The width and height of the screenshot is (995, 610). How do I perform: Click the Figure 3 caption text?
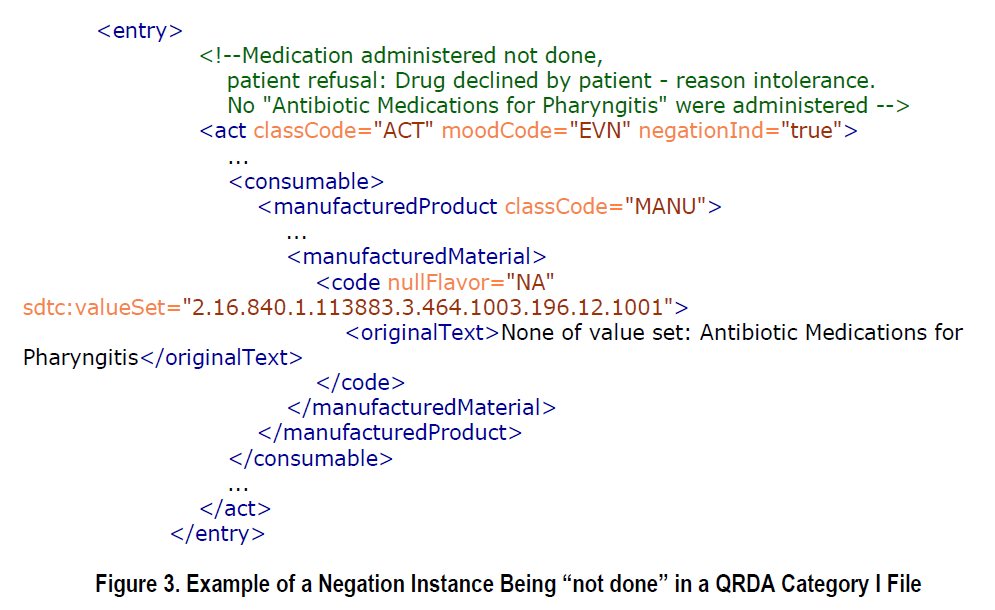point(508,584)
